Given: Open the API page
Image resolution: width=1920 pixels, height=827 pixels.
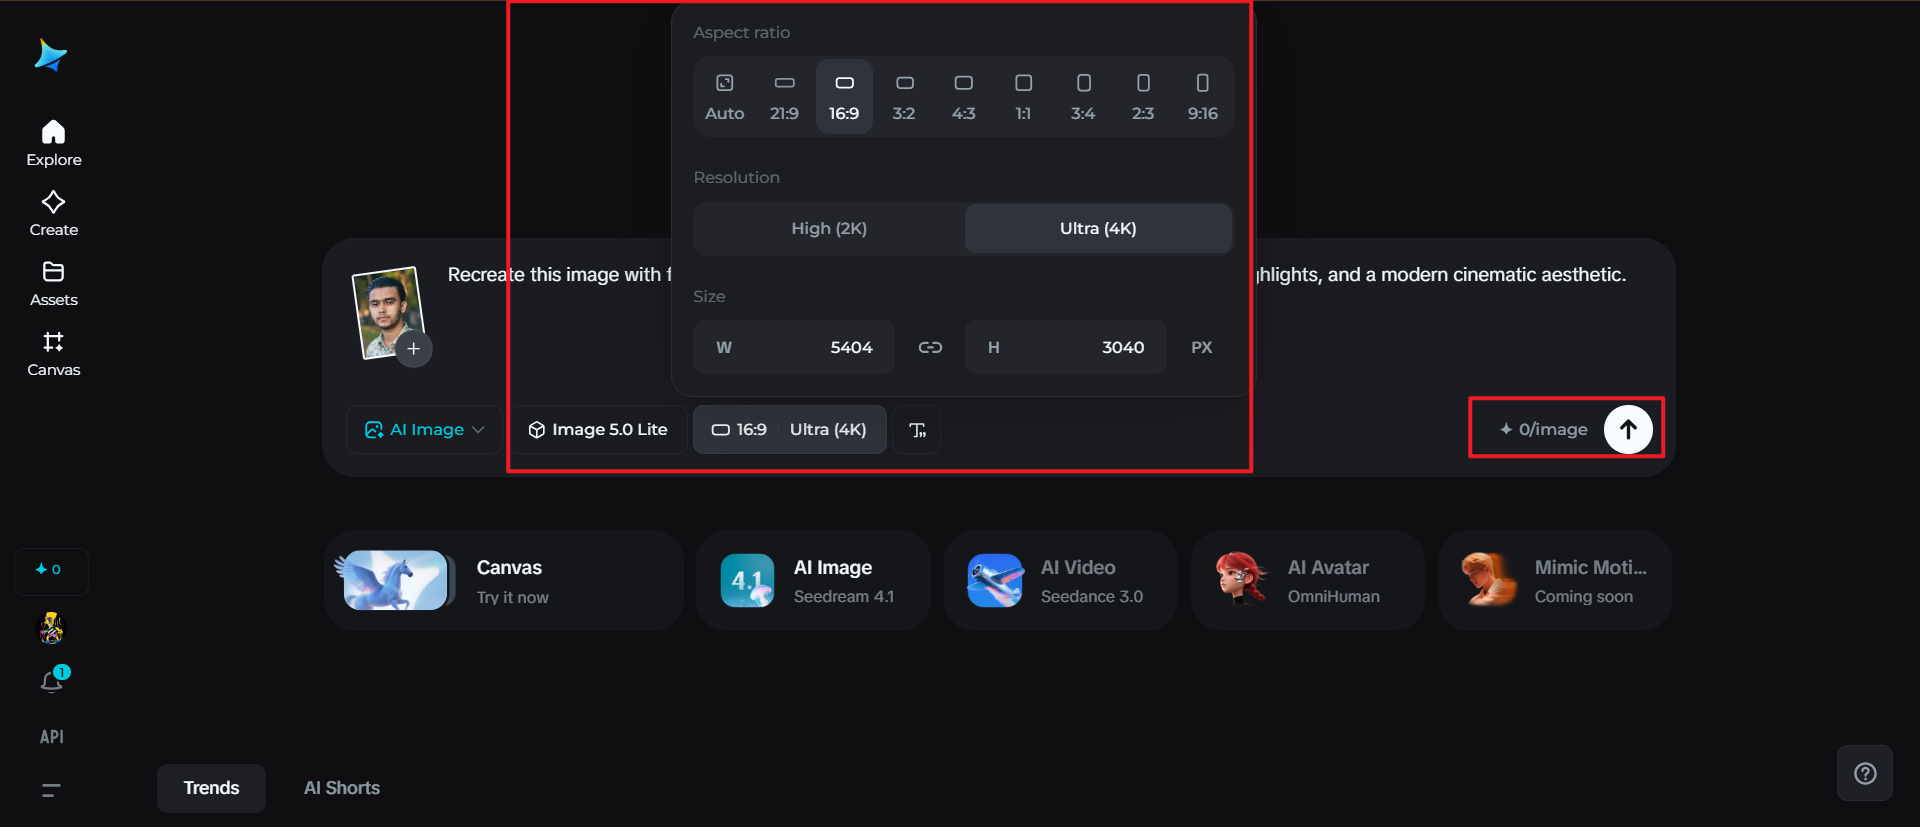Looking at the screenshot, I should pyautogui.click(x=52, y=737).
